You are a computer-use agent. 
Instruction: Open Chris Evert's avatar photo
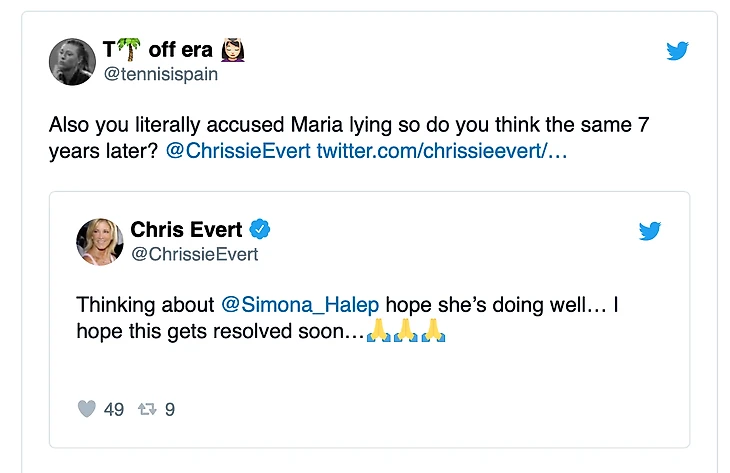point(100,242)
